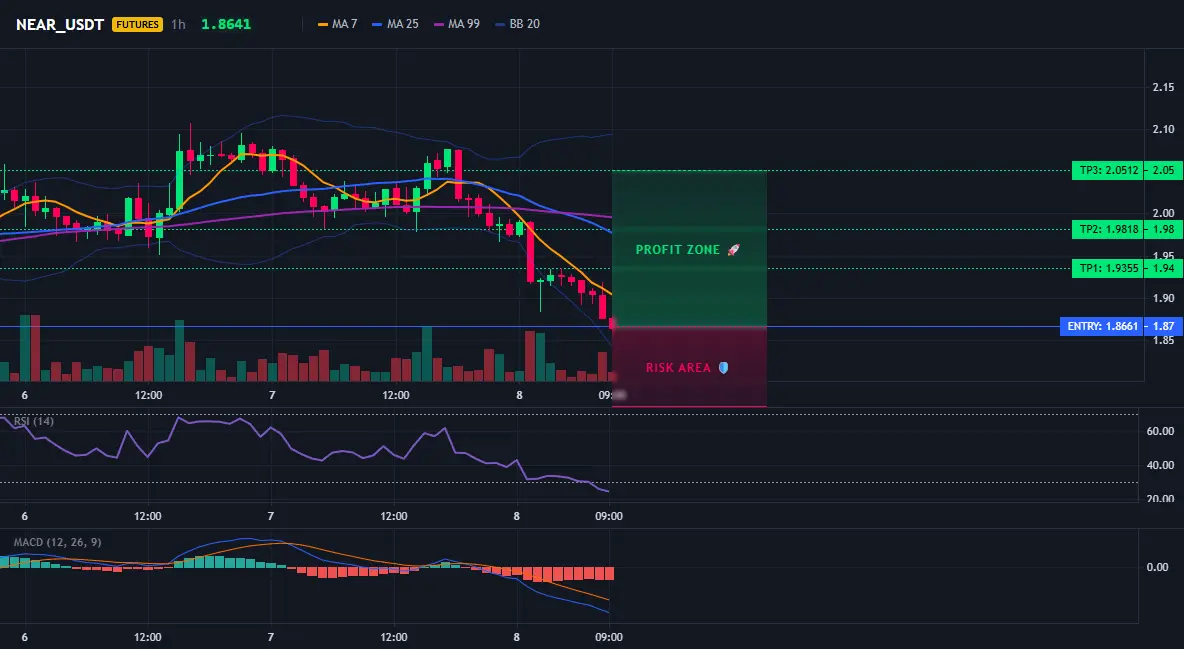Click the shield icon beside RISK AREA
The height and width of the screenshot is (649, 1184).
point(723,368)
